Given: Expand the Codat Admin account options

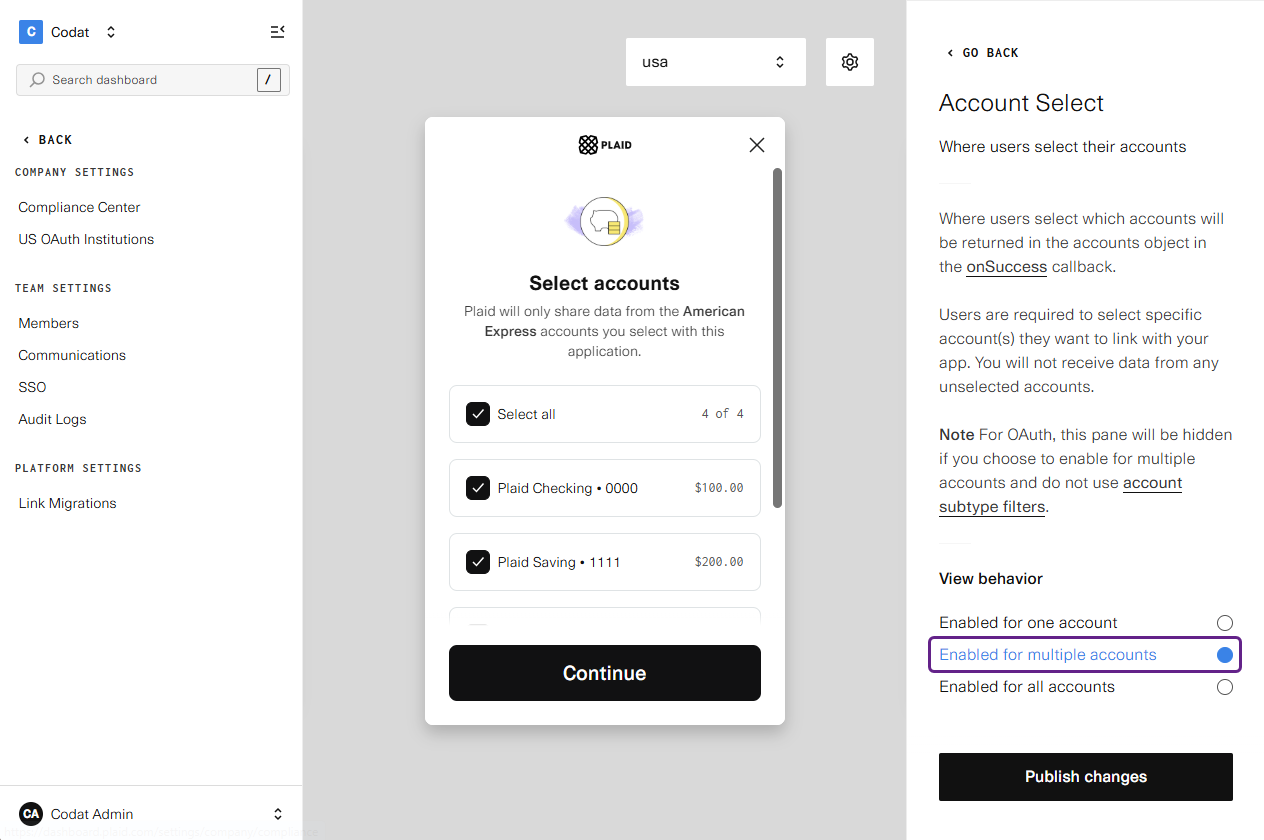Looking at the screenshot, I should tap(278, 813).
